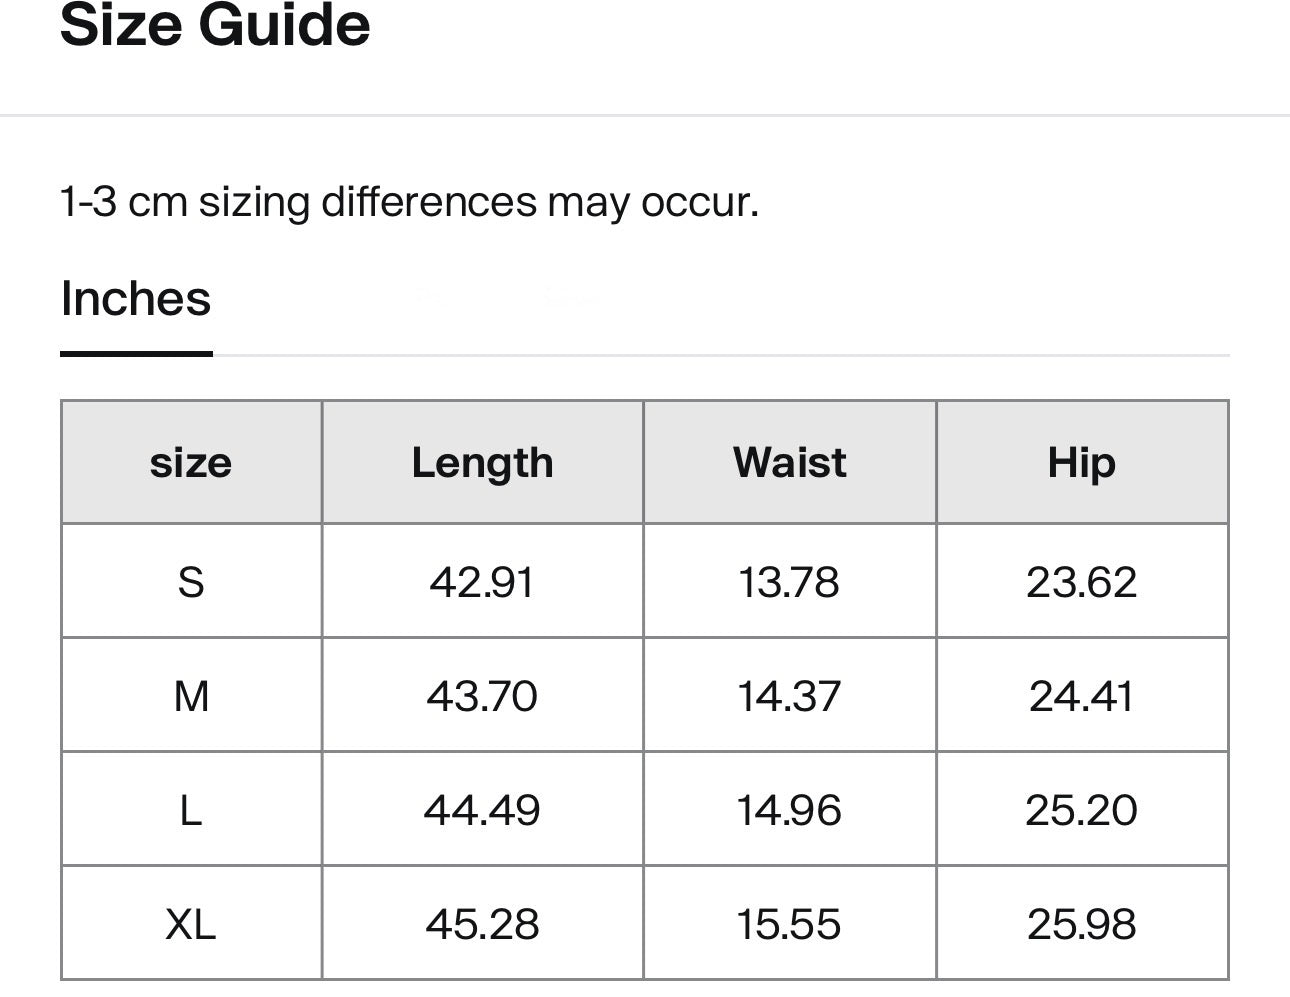Click the size column header

tap(191, 462)
